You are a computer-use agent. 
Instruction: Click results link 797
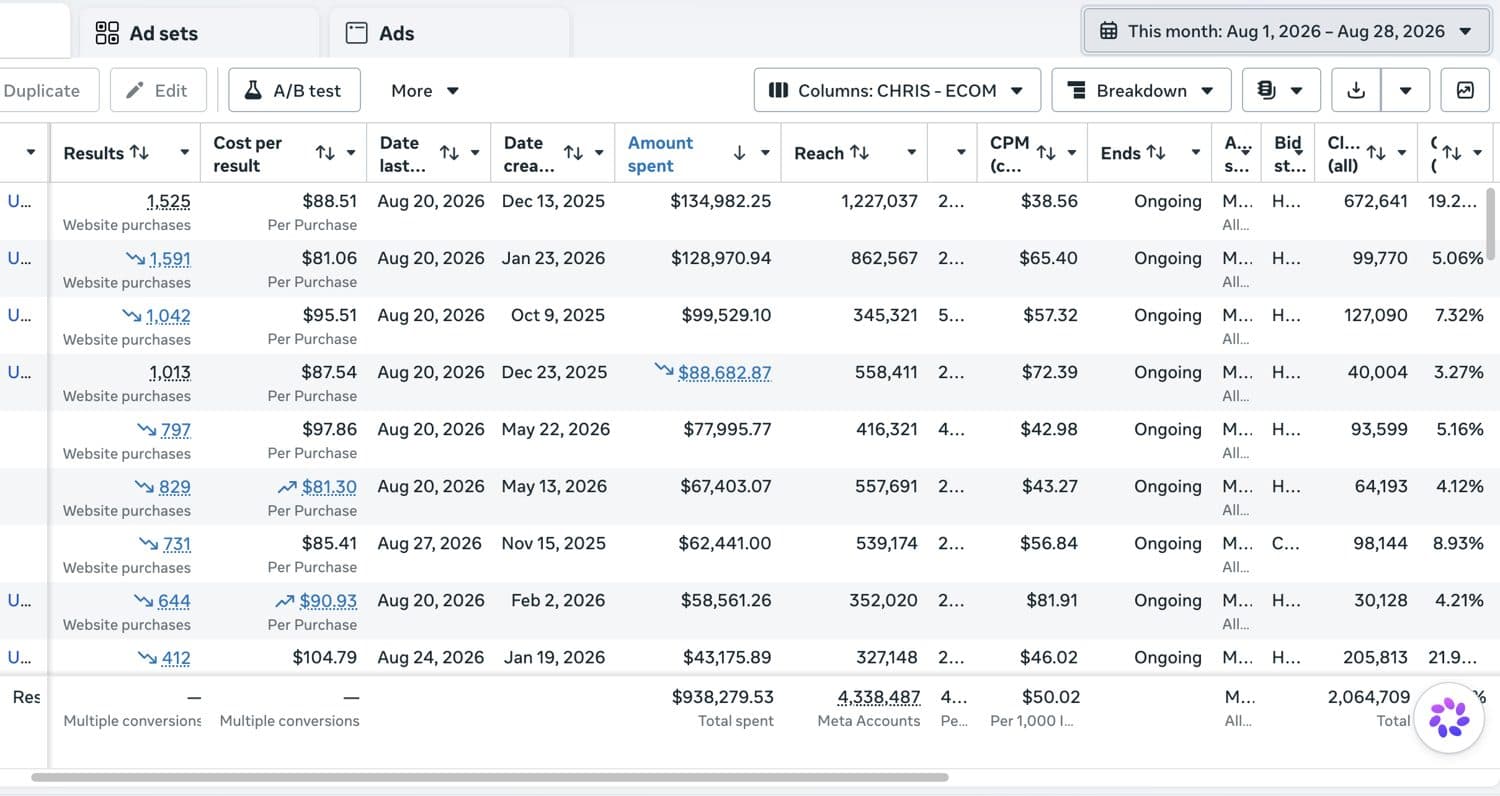pyautogui.click(x=175, y=430)
